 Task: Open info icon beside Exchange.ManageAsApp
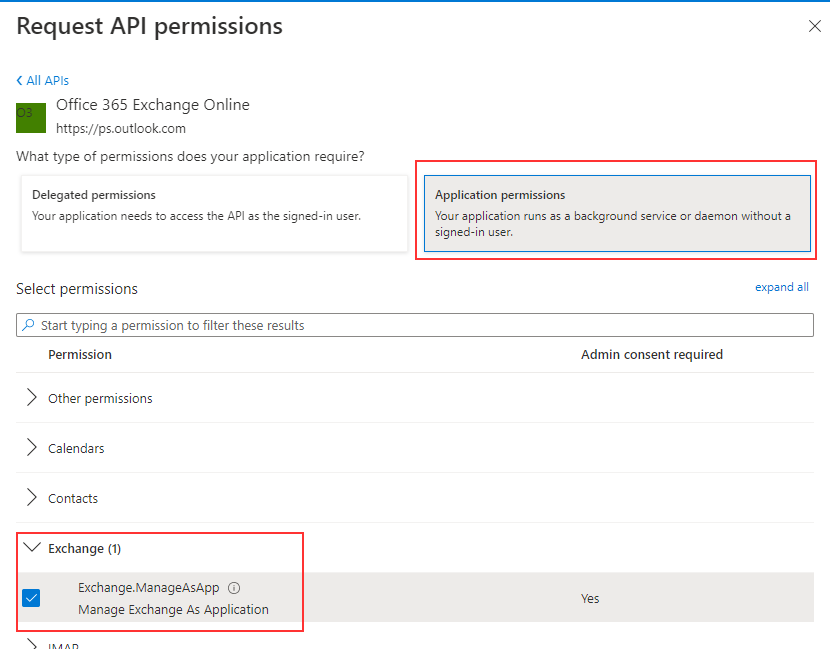234,588
